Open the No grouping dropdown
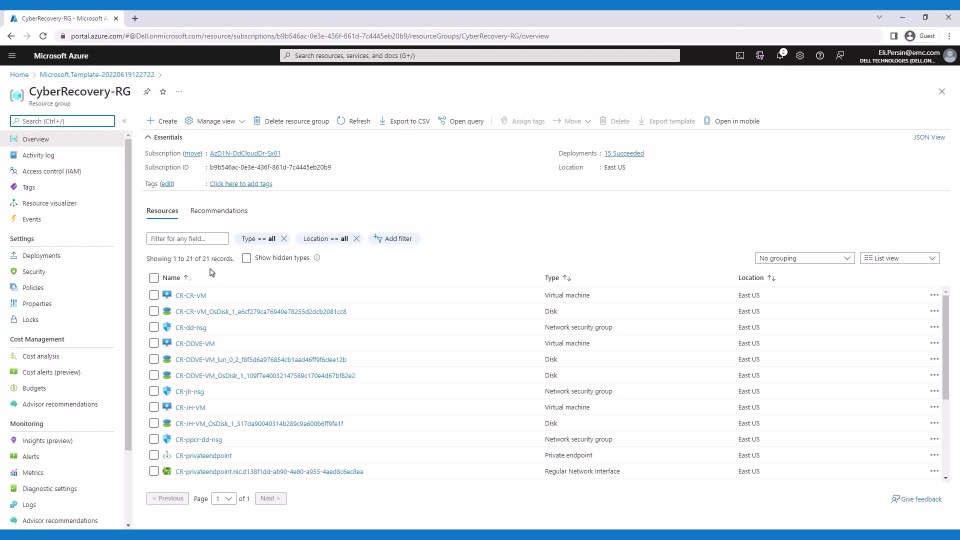 click(804, 258)
